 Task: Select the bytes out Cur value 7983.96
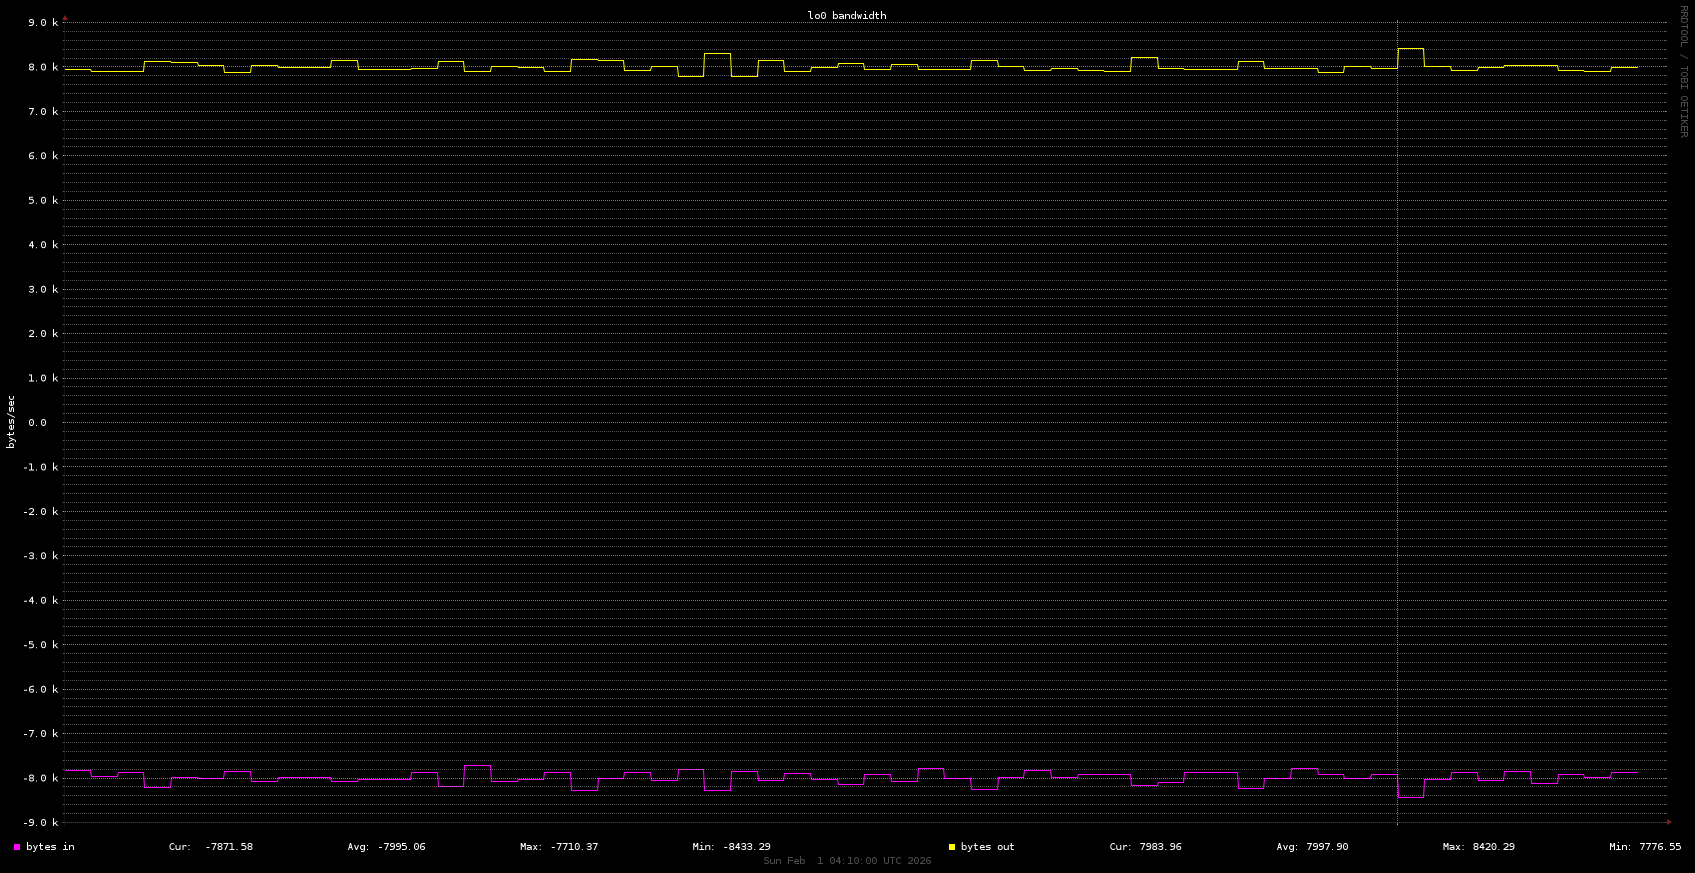point(1160,847)
